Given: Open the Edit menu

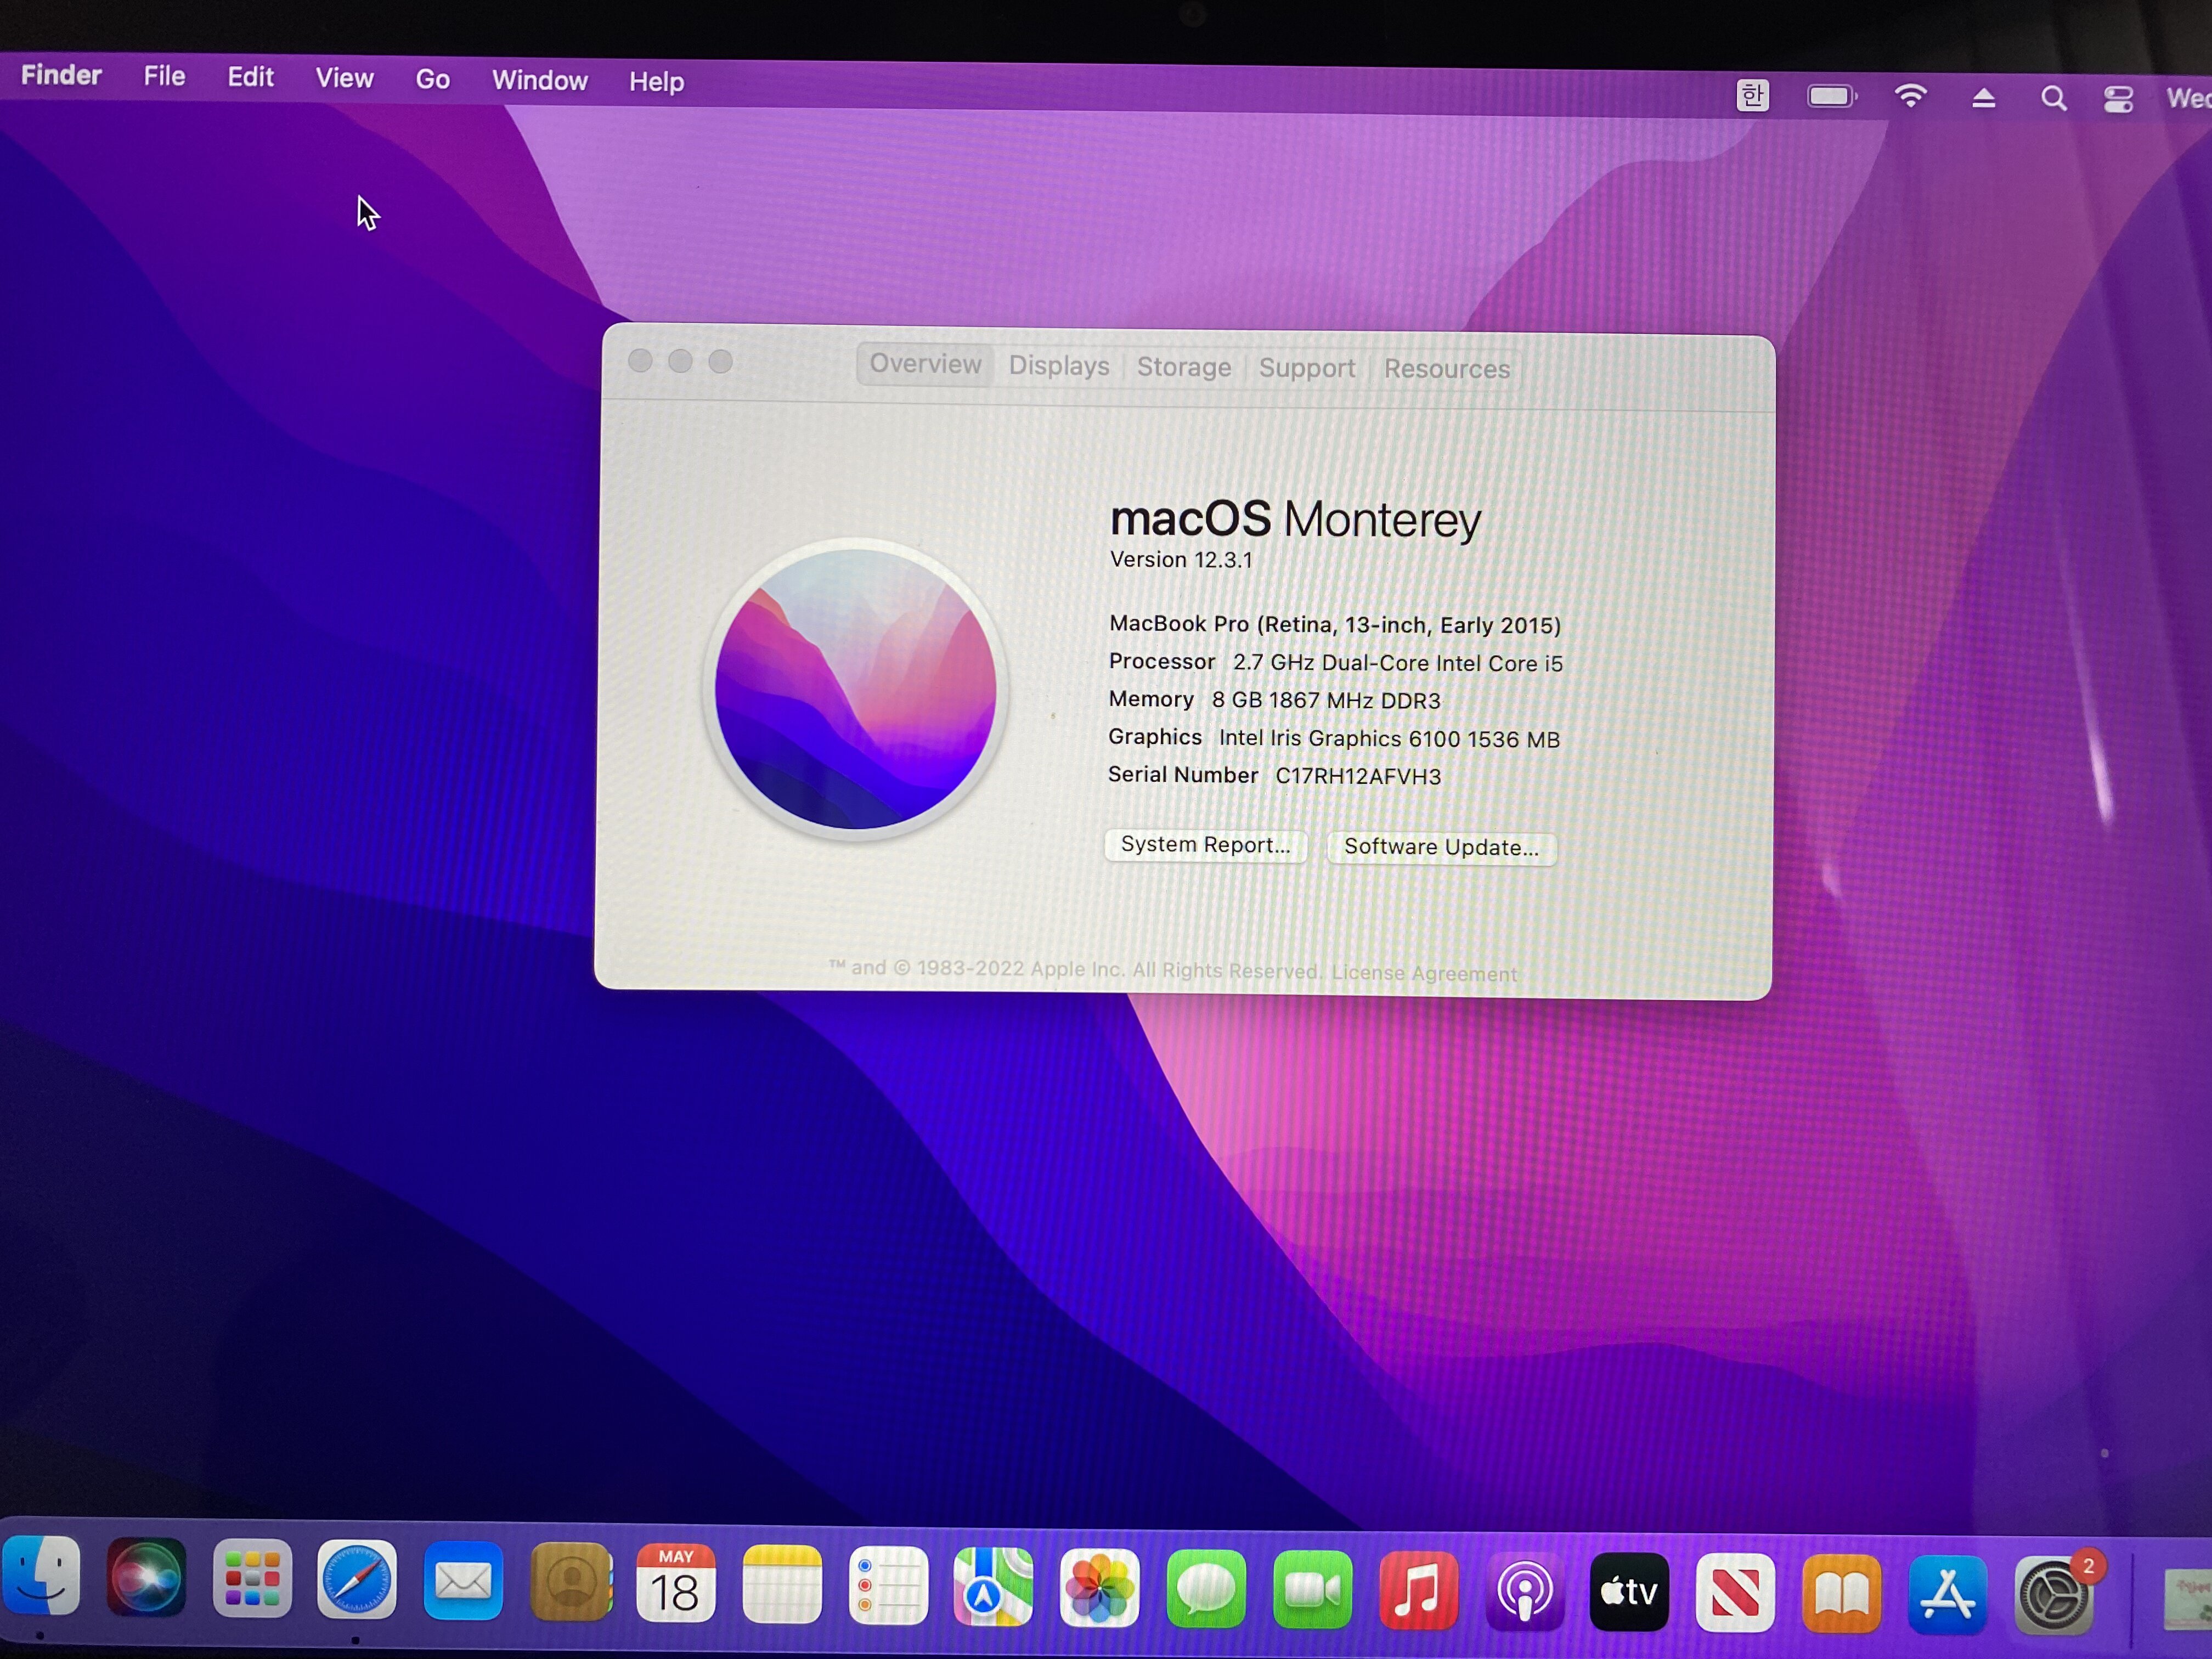Looking at the screenshot, I should [x=250, y=77].
